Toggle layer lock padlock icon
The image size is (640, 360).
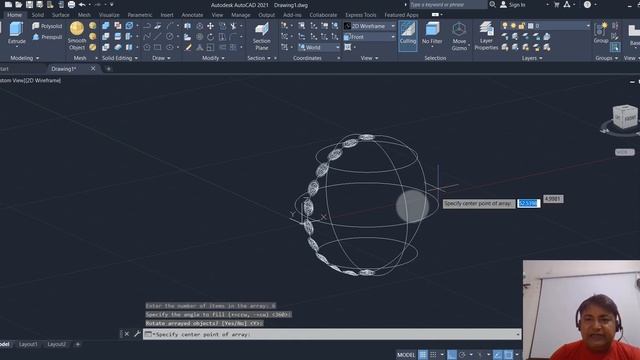[521, 26]
